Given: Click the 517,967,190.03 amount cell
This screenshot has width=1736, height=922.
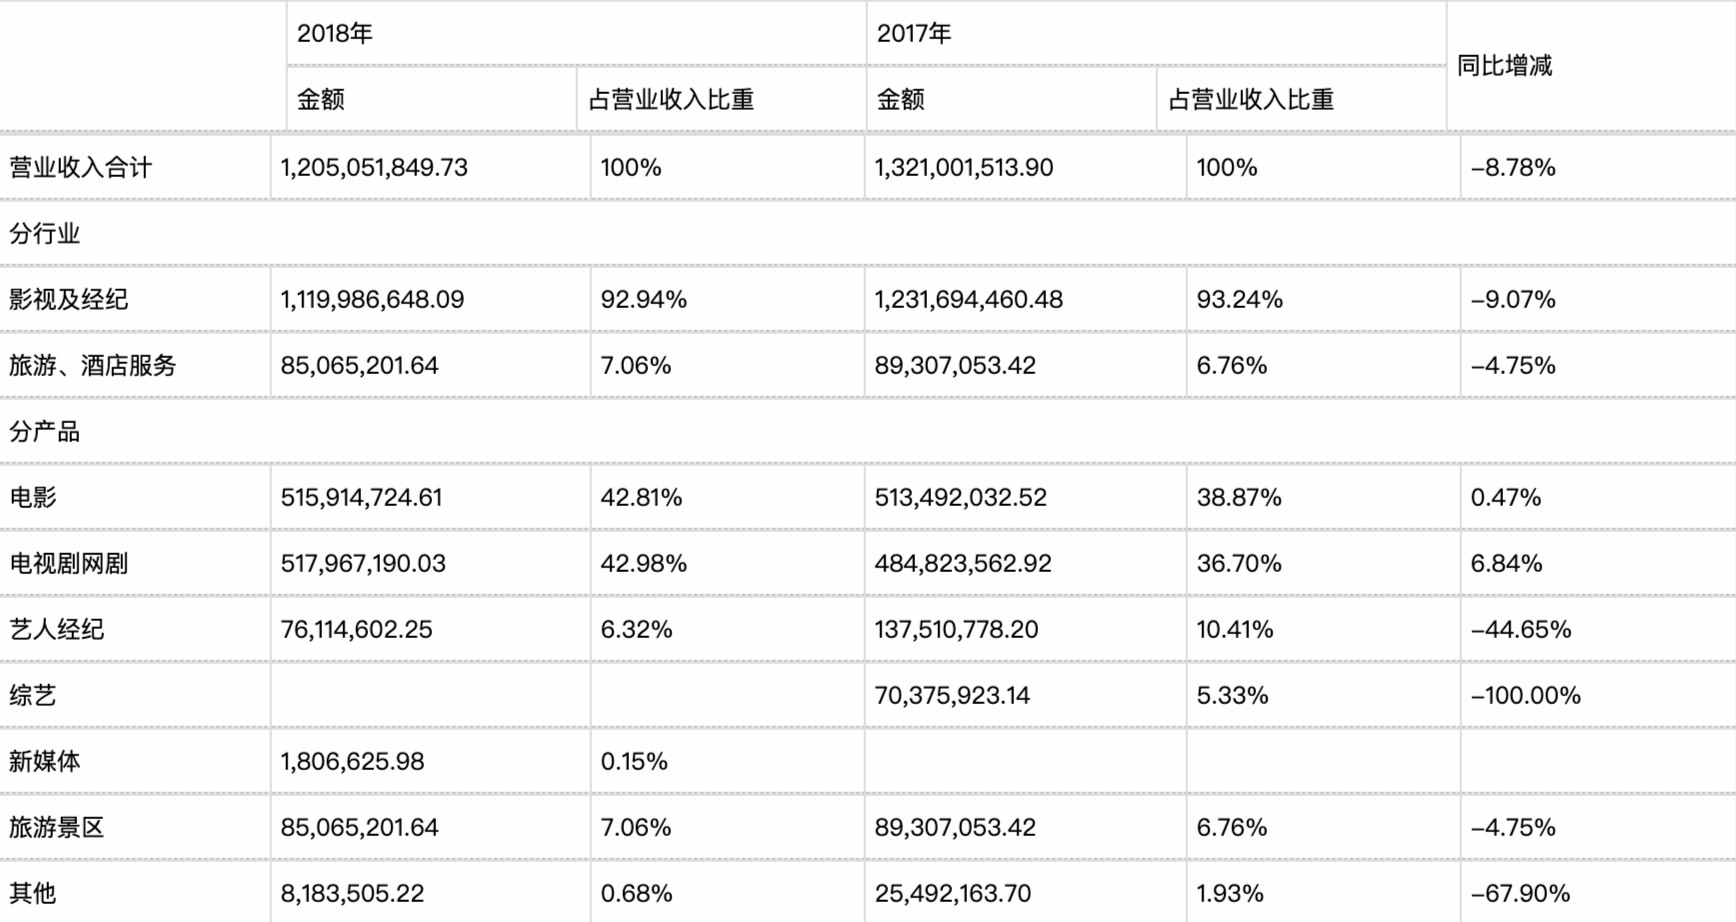Looking at the screenshot, I should [x=363, y=563].
